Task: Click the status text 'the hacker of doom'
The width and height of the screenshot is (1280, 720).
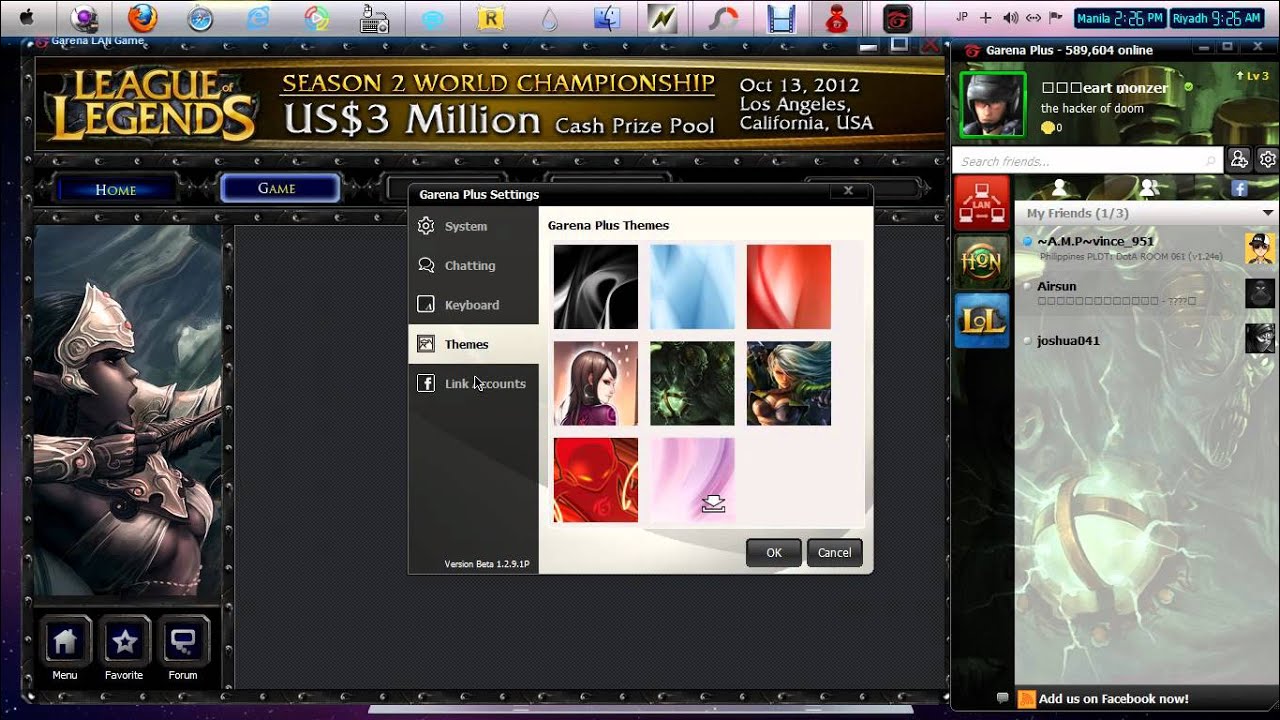Action: (1092, 108)
